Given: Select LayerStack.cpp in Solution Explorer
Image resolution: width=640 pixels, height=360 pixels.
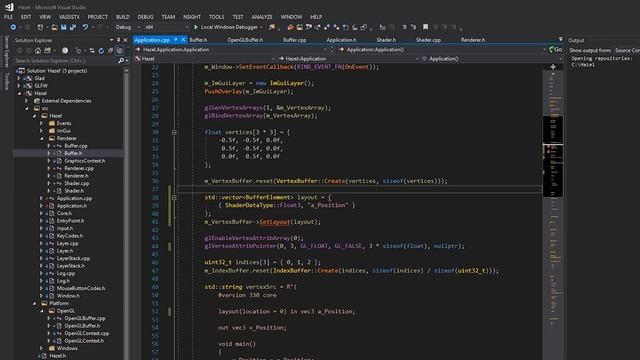Looking at the screenshot, I should pos(73,258).
